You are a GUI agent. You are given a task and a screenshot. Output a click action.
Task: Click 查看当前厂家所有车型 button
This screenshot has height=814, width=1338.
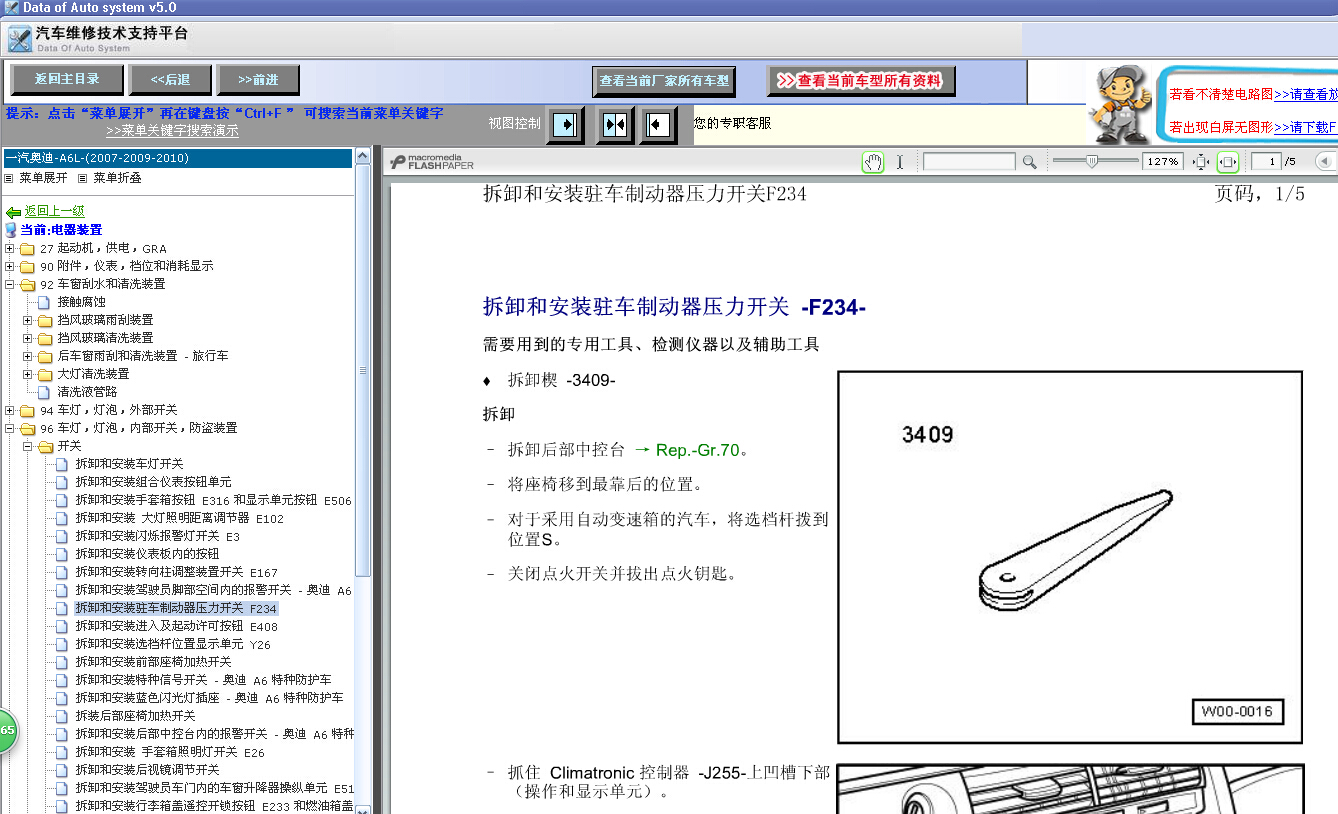pos(664,81)
